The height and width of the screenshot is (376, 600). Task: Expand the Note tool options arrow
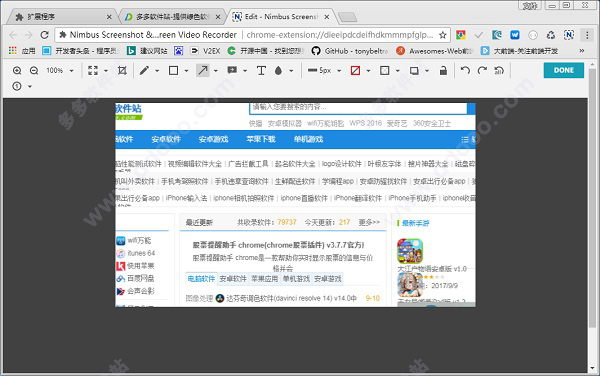pyautogui.click(x=245, y=71)
